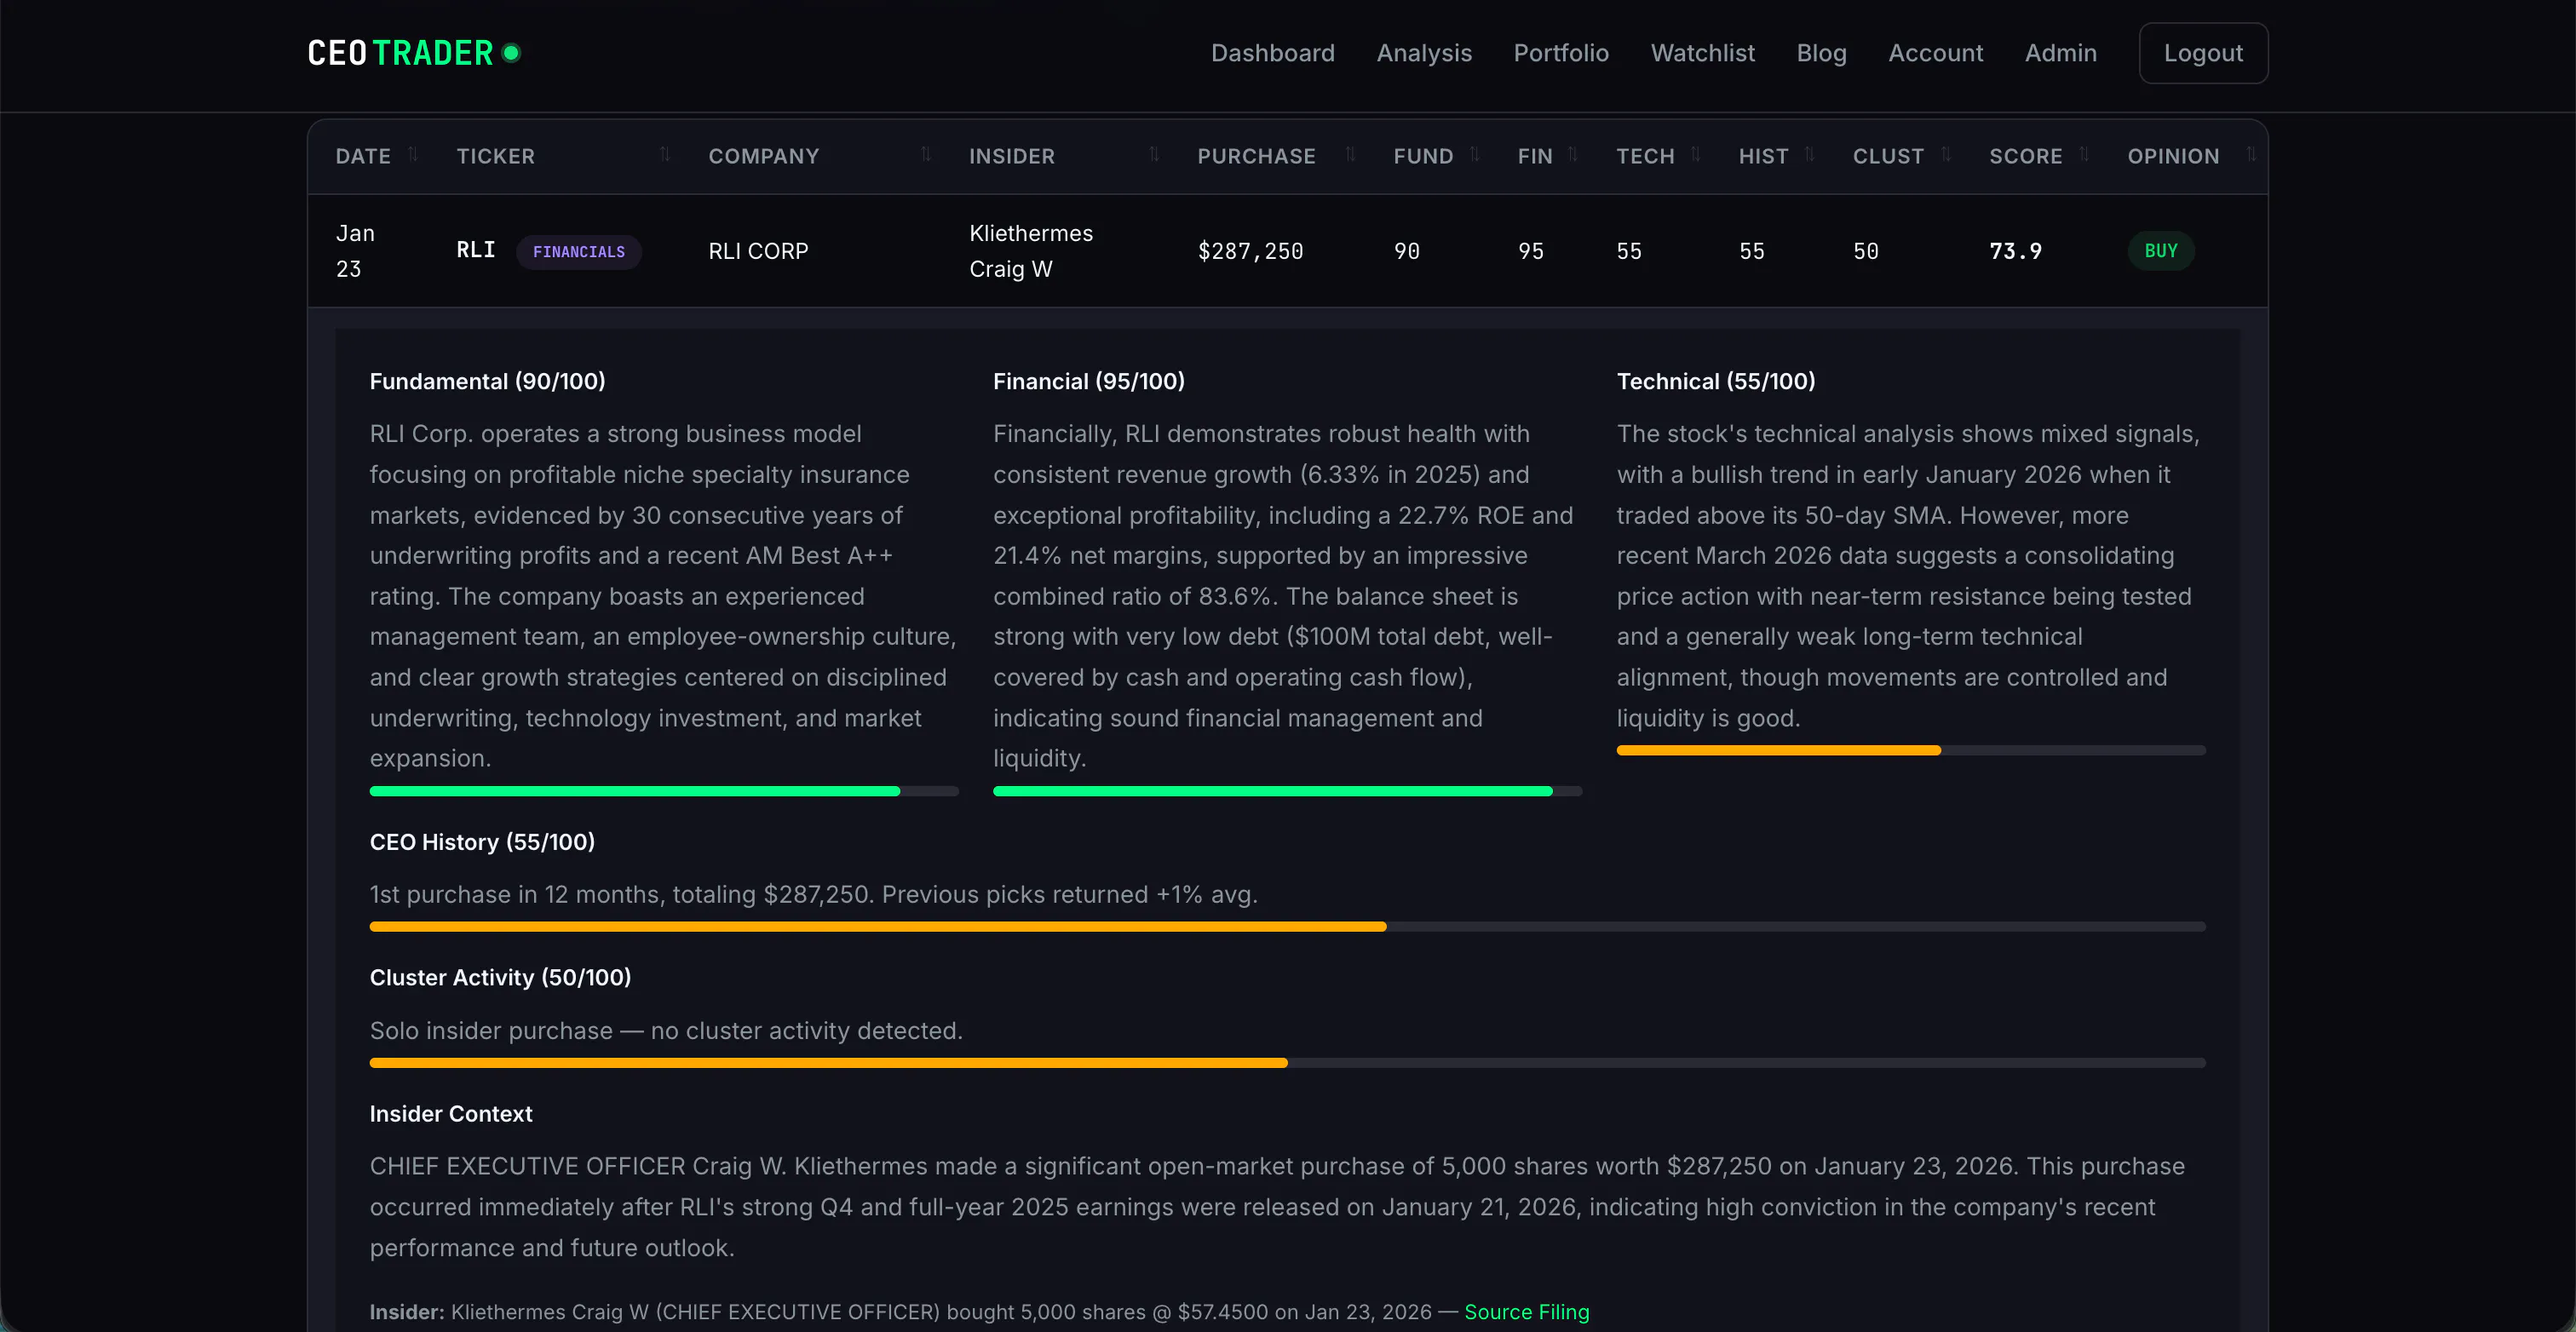Viewport: 2576px width, 1332px height.
Task: Click the Financial score progress bar
Action: click(x=1287, y=792)
